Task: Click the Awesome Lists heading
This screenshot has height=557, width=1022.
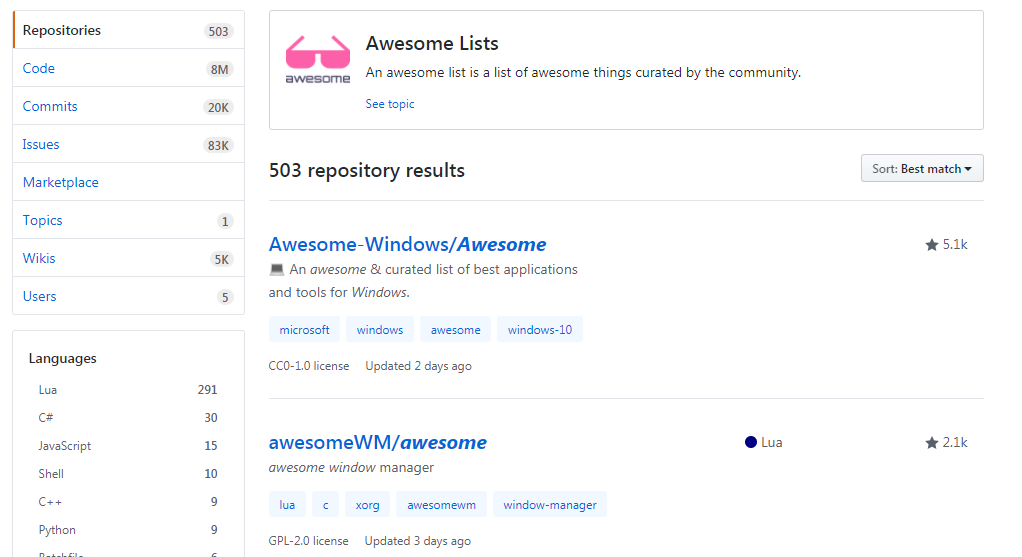Action: pyautogui.click(x=432, y=43)
